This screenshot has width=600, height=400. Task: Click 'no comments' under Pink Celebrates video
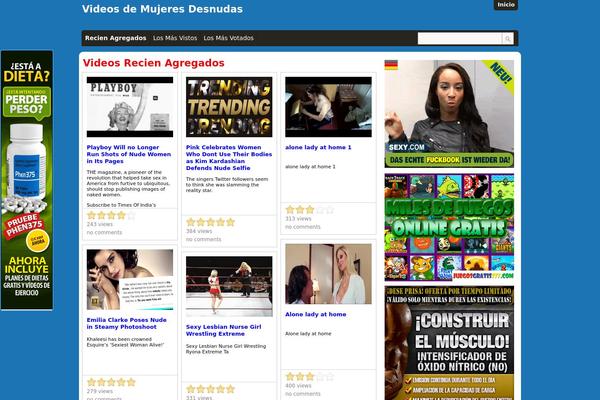click(x=203, y=239)
